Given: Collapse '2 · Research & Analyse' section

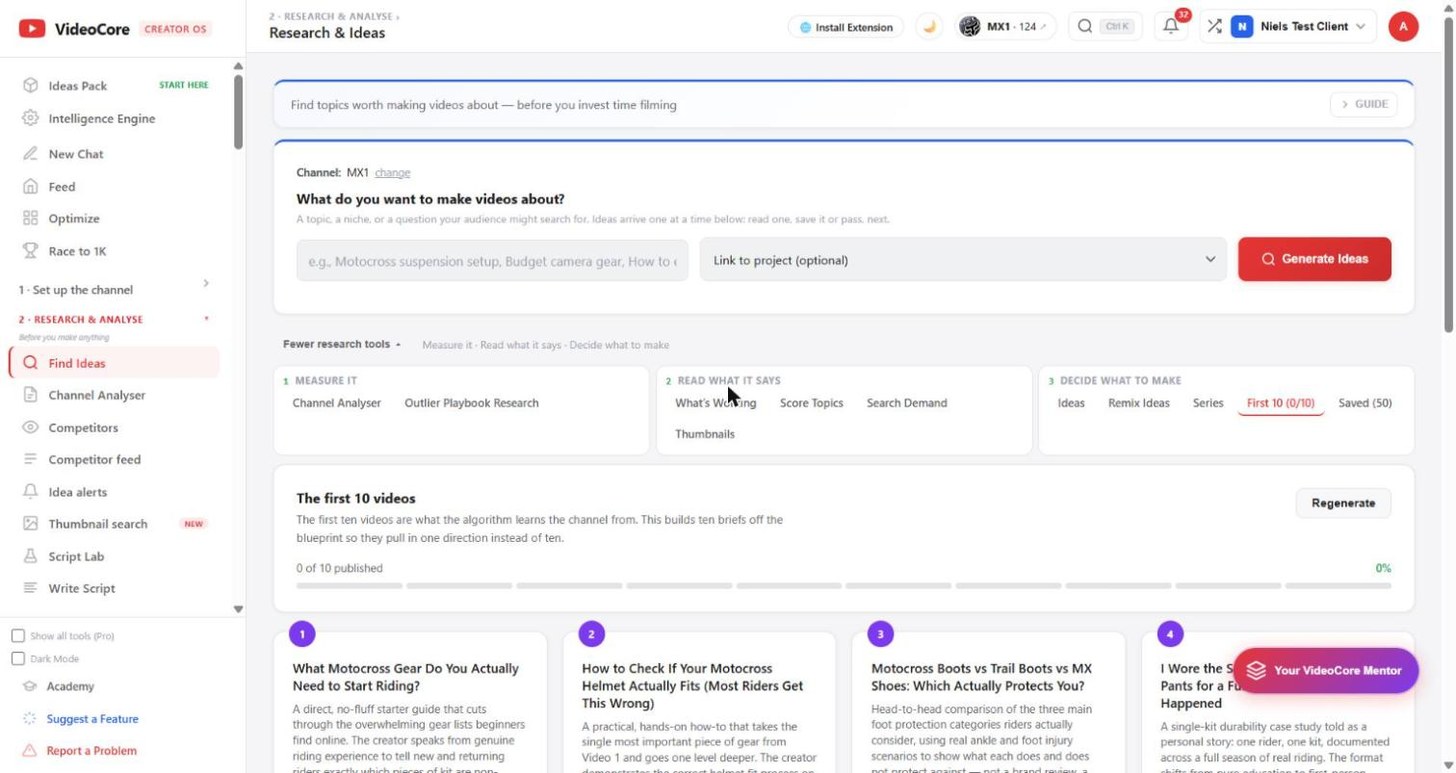Looking at the screenshot, I should (115, 319).
